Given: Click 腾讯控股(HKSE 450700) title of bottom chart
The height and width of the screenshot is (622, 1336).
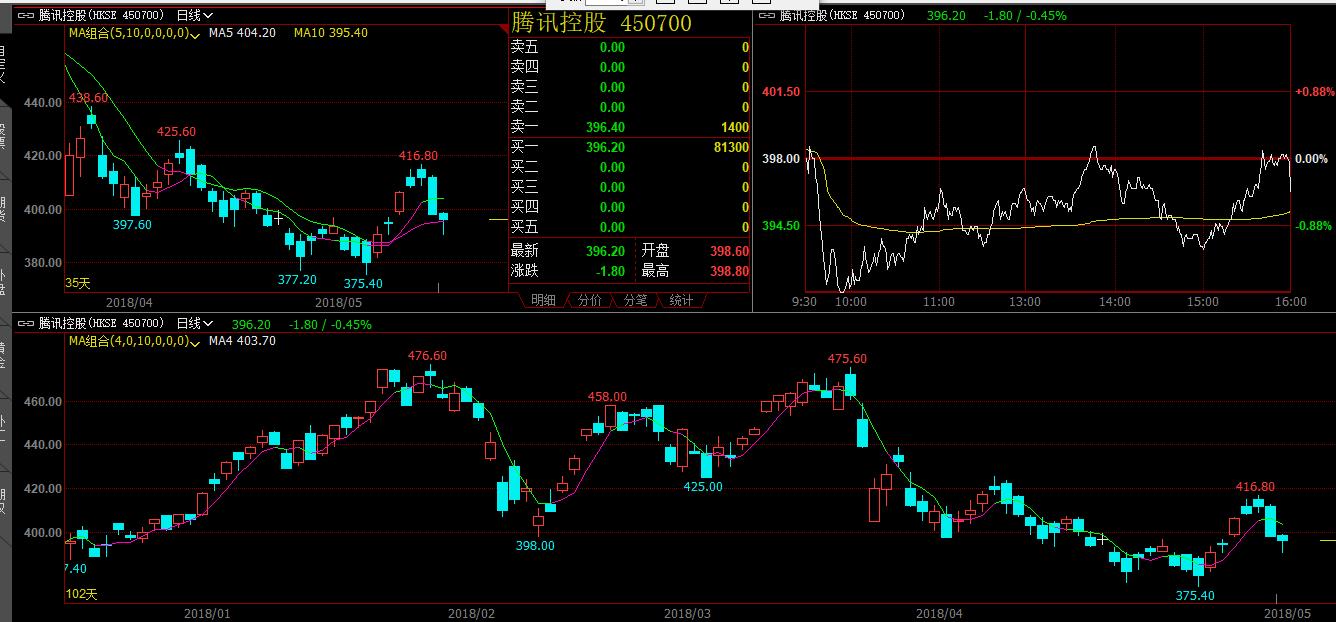Looking at the screenshot, I should tap(103, 324).
